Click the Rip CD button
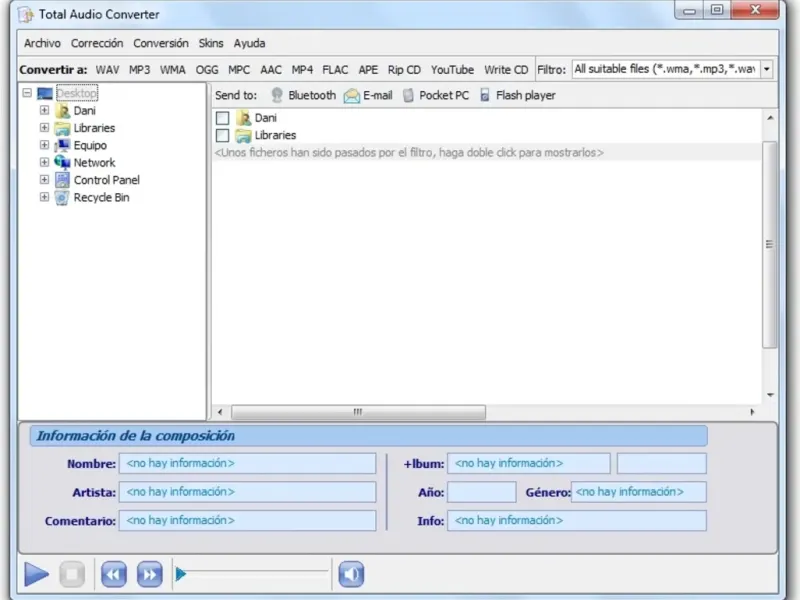 coord(404,70)
